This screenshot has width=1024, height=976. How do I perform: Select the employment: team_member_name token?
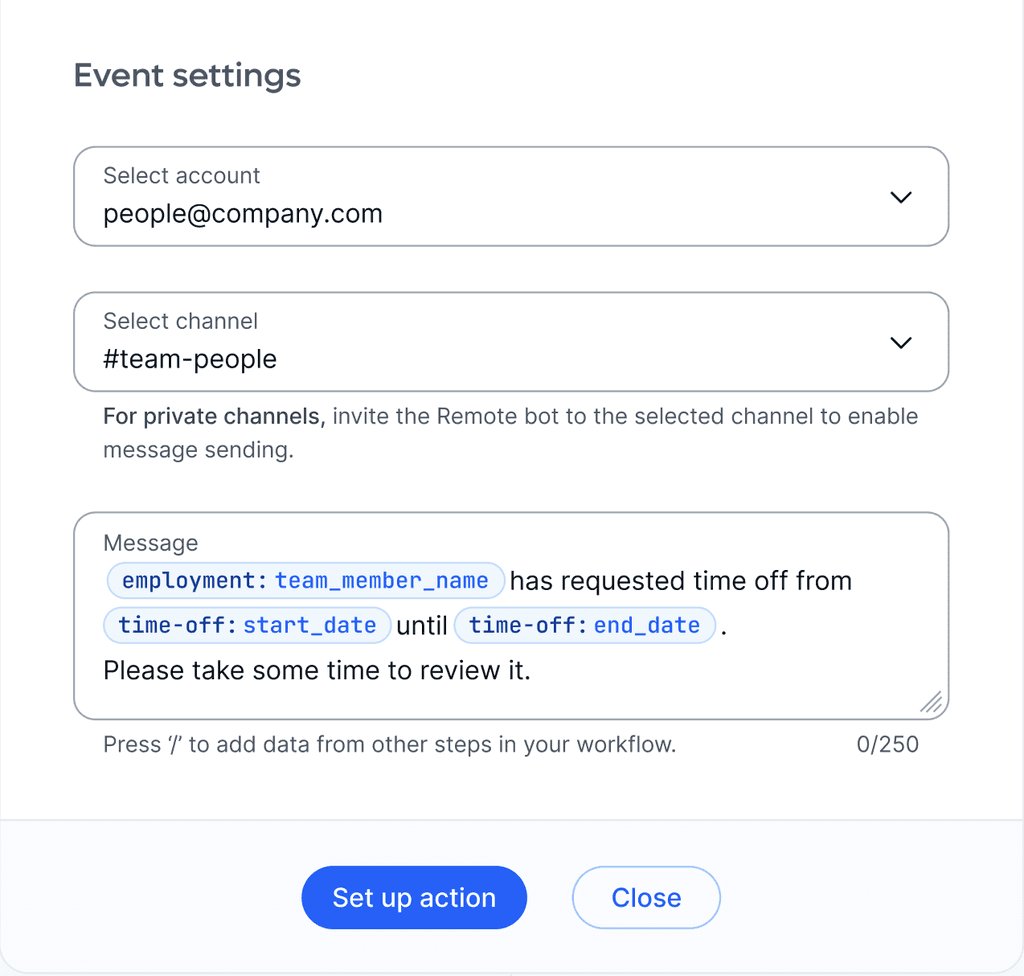click(305, 581)
